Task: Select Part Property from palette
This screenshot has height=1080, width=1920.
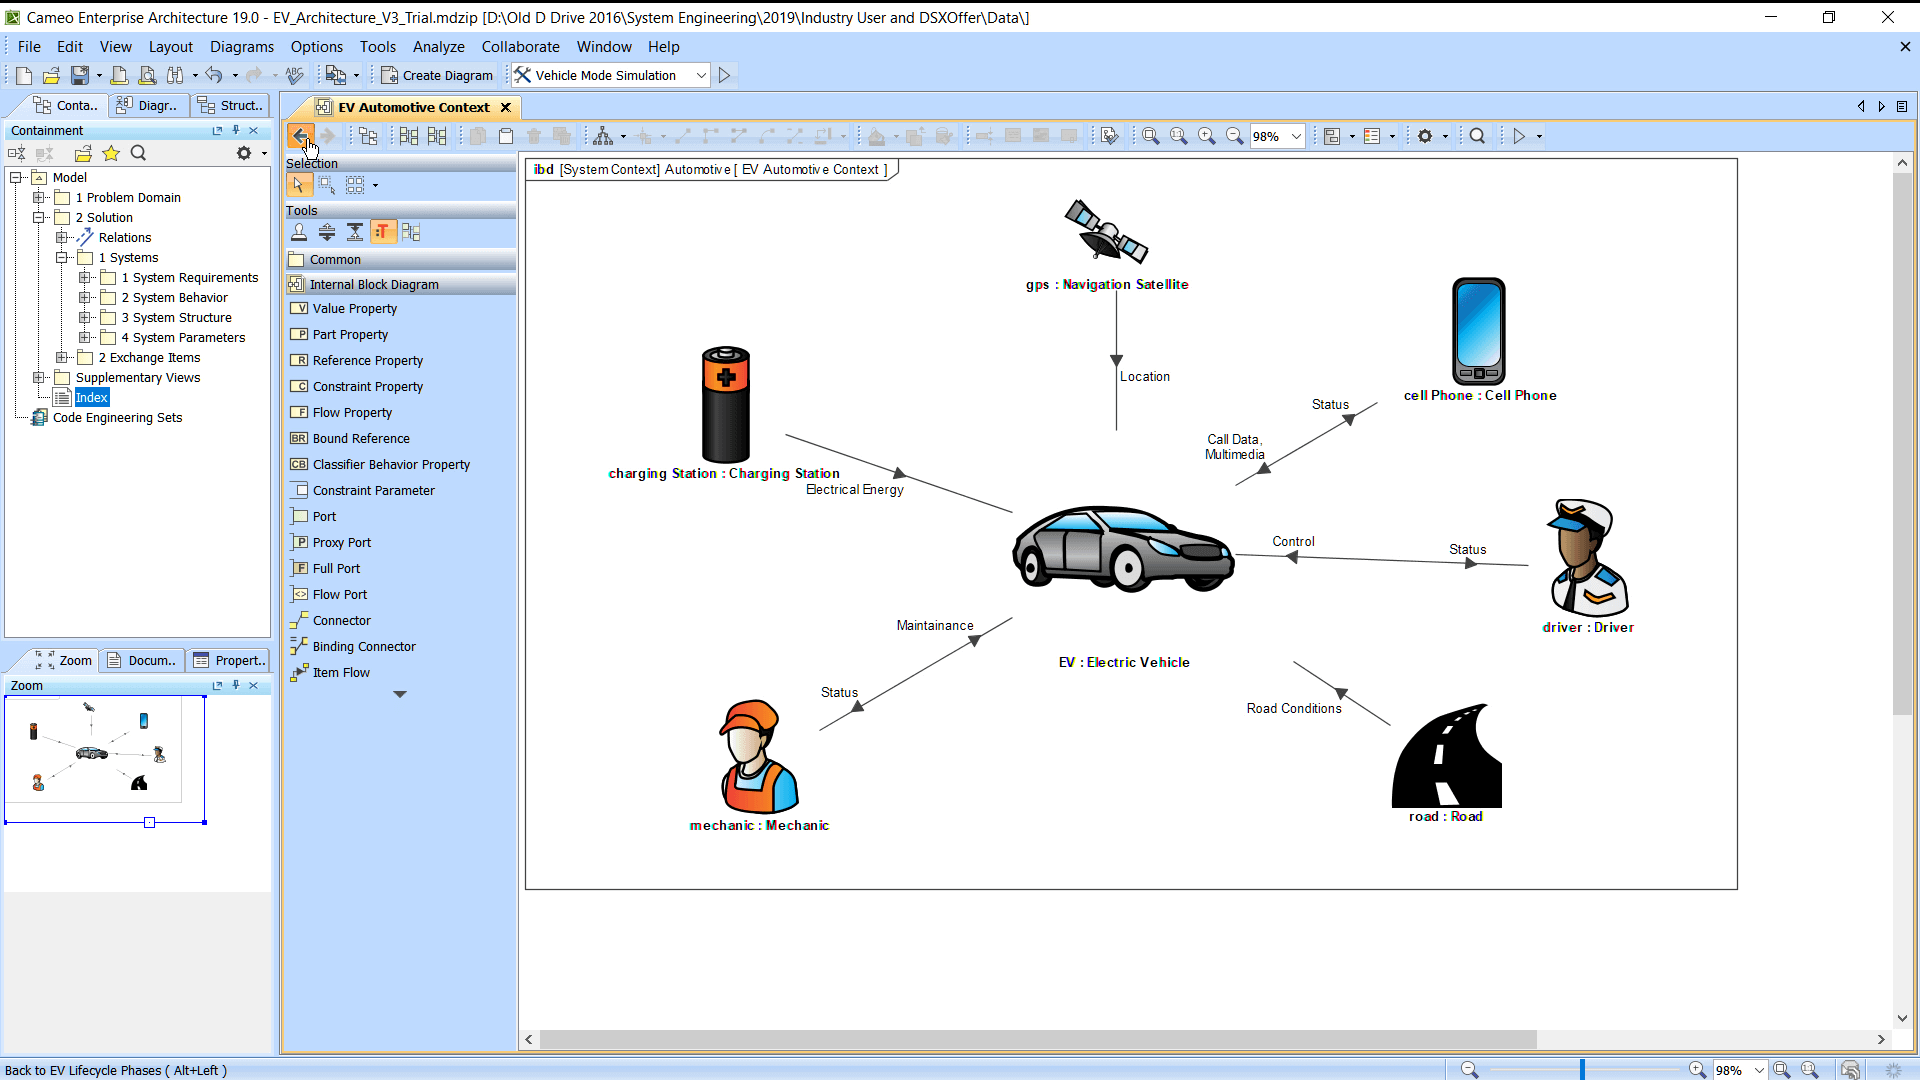Action: 350,335
